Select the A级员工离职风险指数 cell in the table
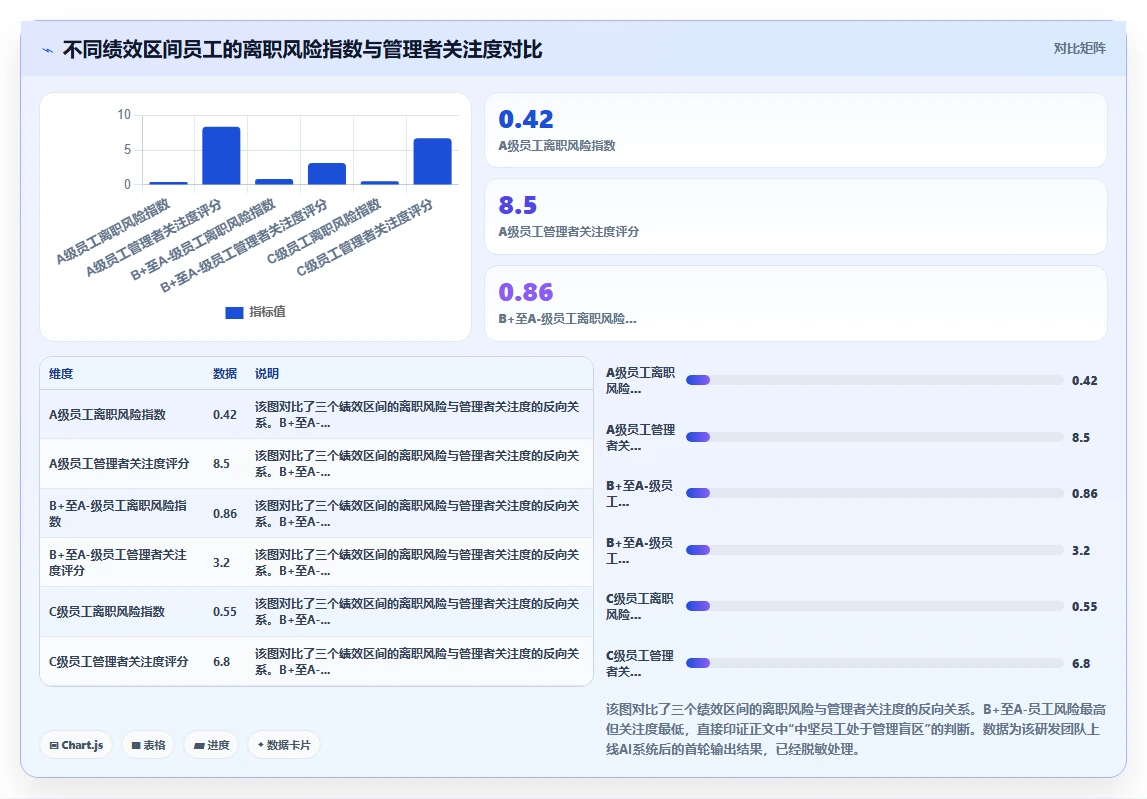 pyautogui.click(x=108, y=414)
